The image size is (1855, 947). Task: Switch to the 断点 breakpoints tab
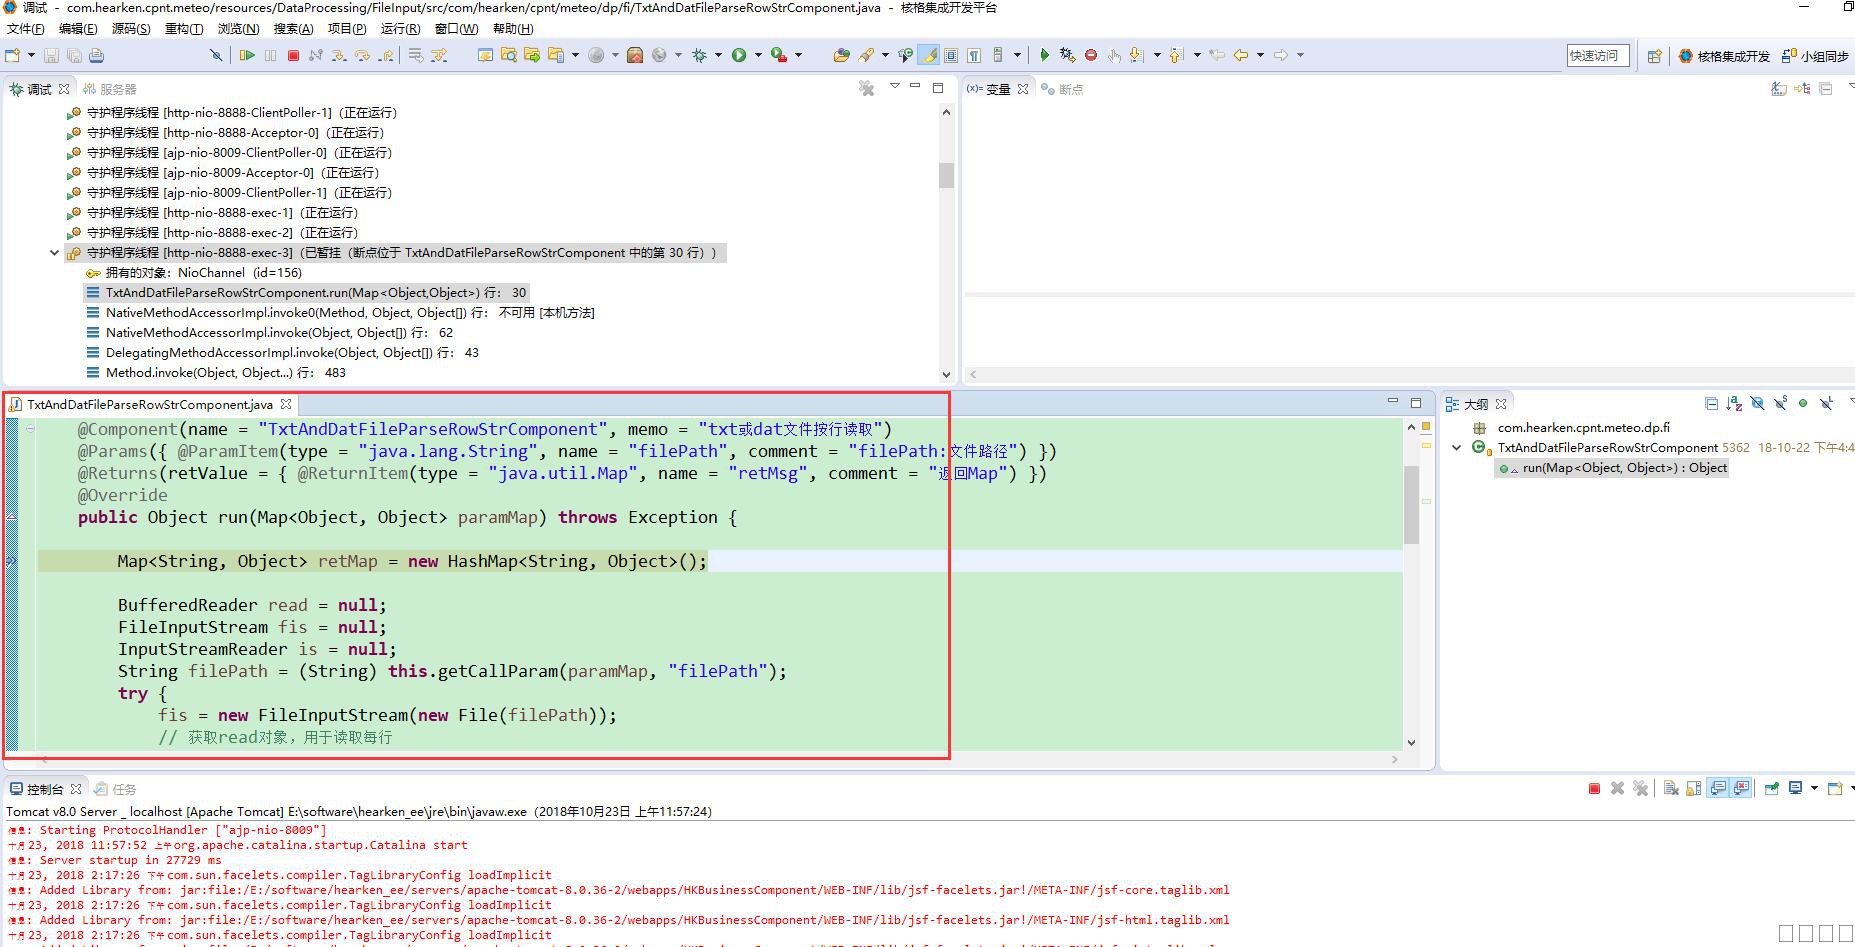(1063, 89)
